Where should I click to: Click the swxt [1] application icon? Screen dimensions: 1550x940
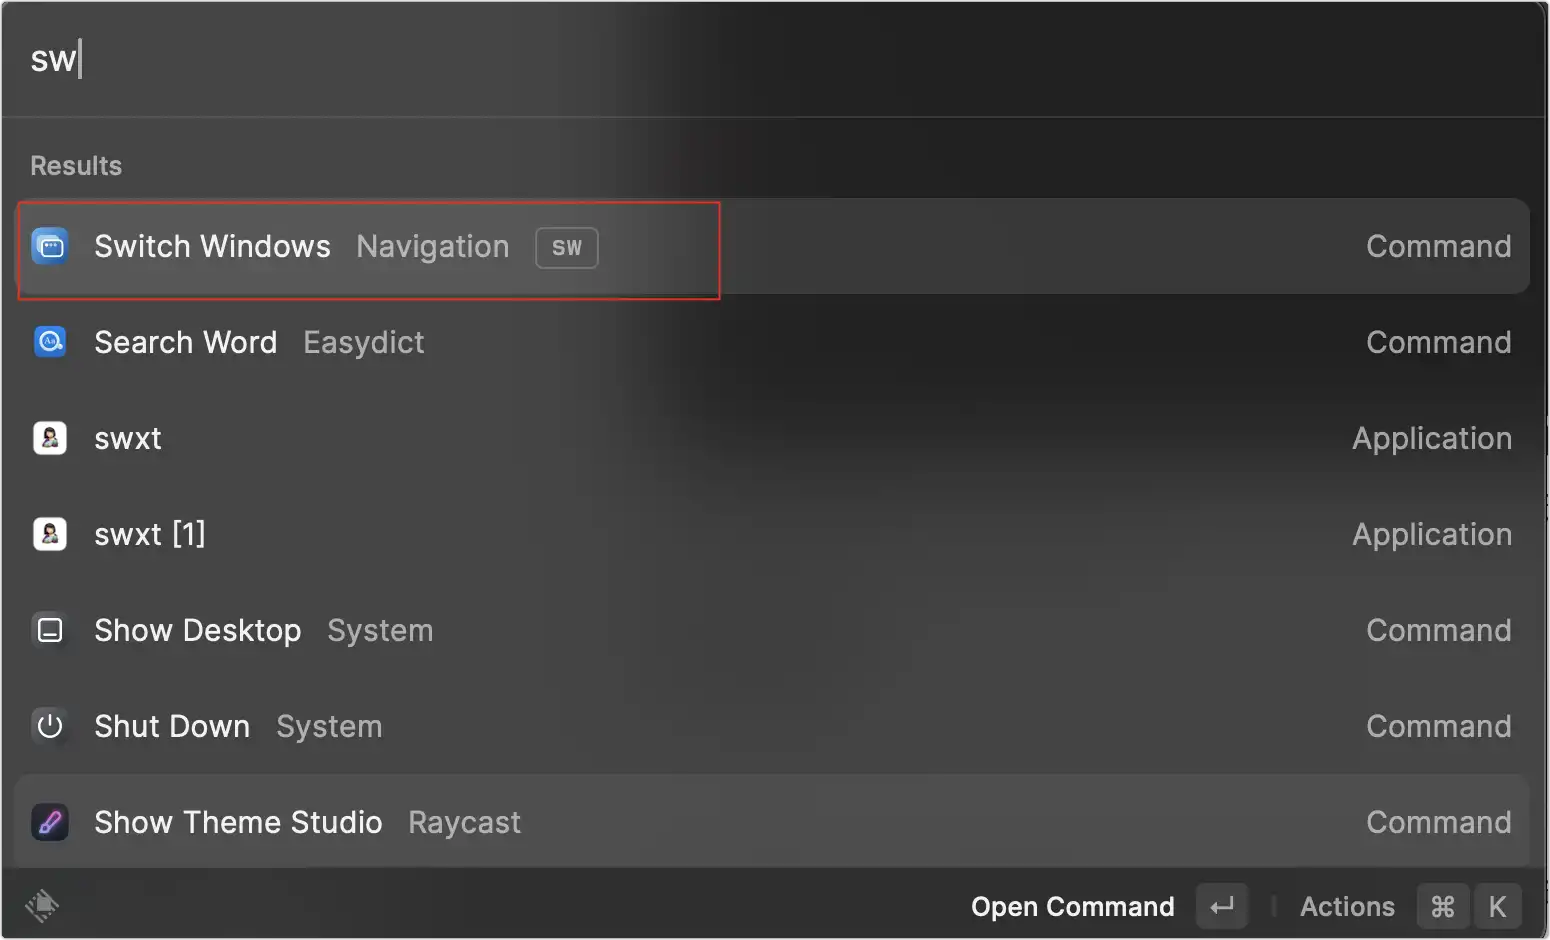[x=50, y=534]
